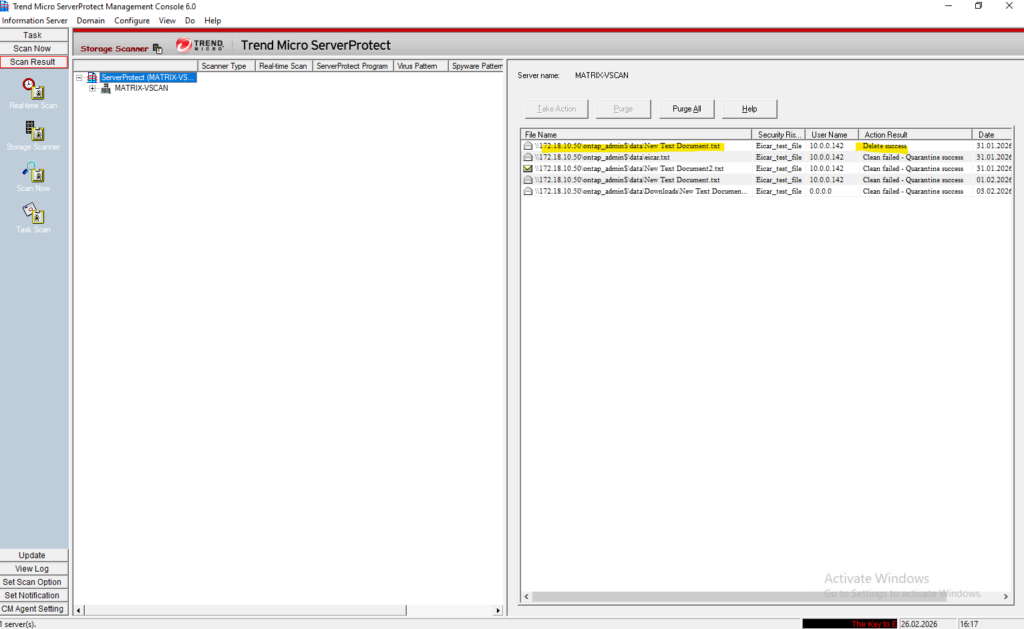Click the Purge All button

pos(686,109)
